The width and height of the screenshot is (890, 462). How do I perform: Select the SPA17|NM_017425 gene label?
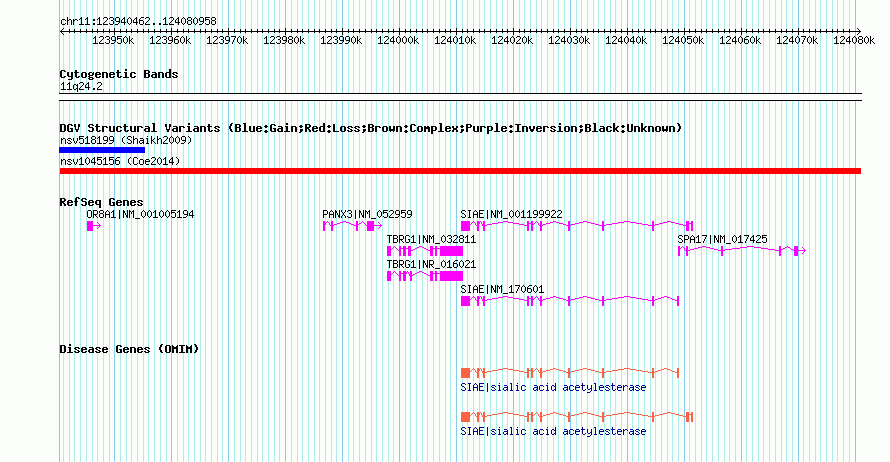(x=723, y=240)
